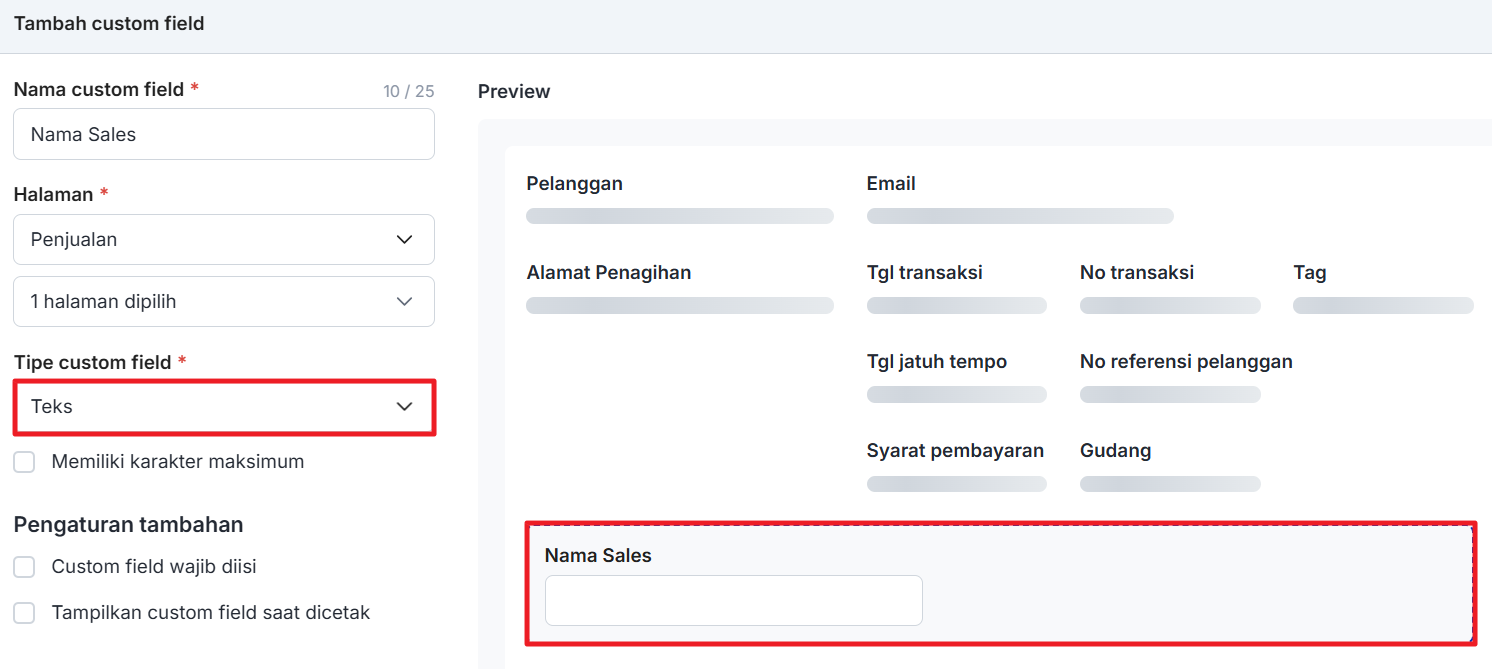The width and height of the screenshot is (1492, 669).
Task: Click the Nama custom field text input
Action: (223, 134)
